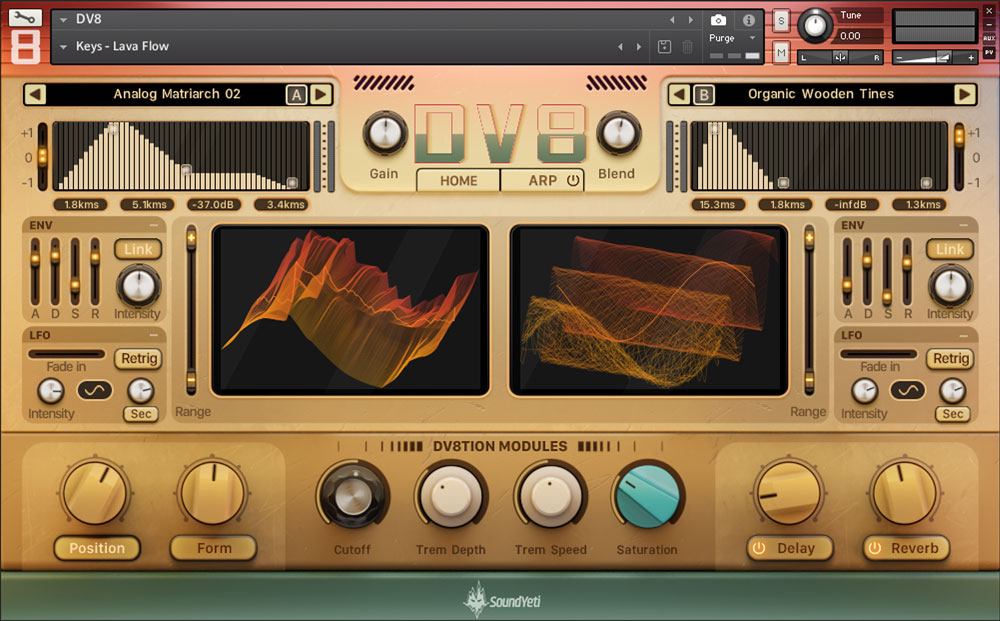1000x621 pixels.
Task: Adjust the right ENV Sustain fader
Action: [x=887, y=271]
